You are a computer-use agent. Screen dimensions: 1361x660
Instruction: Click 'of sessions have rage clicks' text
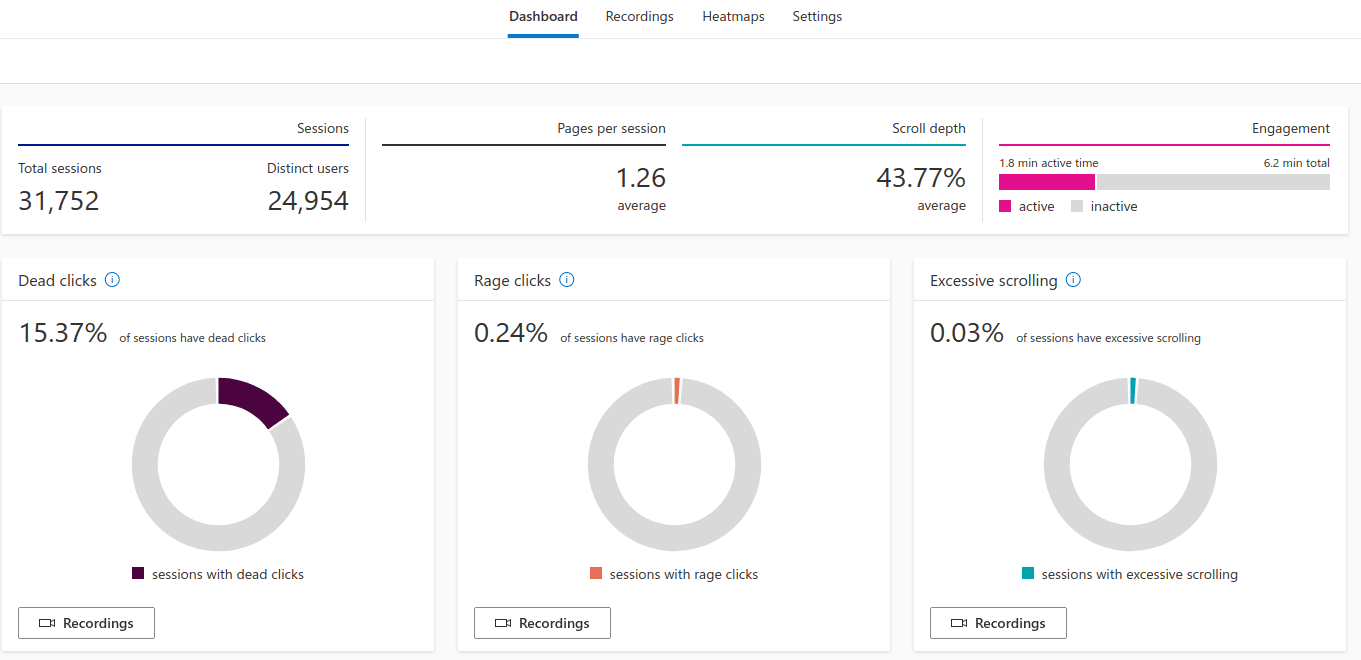(x=632, y=338)
